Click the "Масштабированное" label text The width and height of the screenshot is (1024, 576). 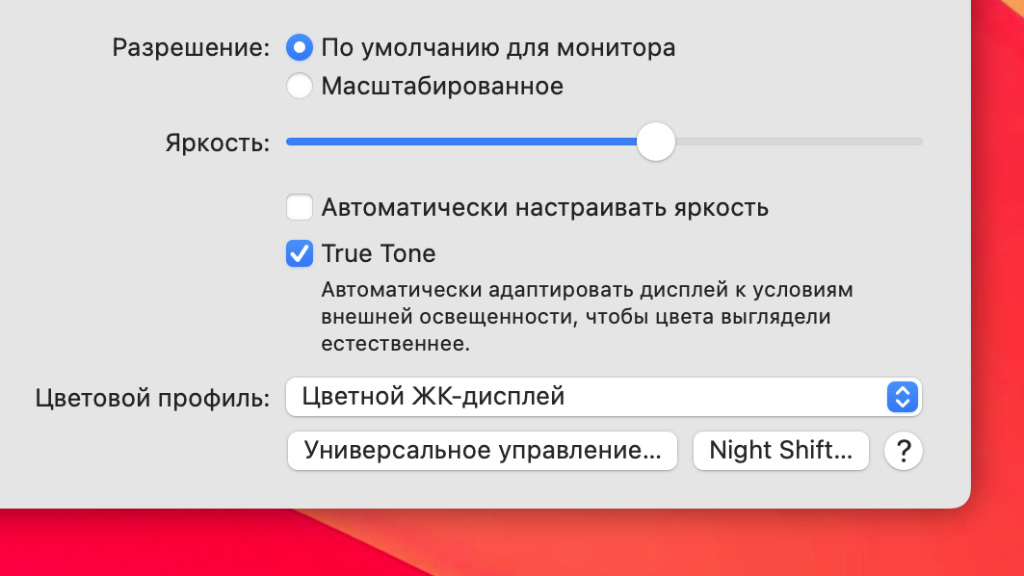(442, 86)
